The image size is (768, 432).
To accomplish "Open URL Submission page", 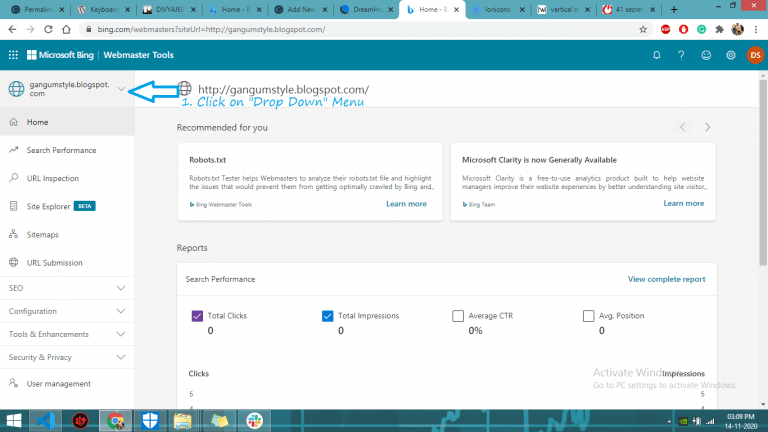I will point(67,263).
